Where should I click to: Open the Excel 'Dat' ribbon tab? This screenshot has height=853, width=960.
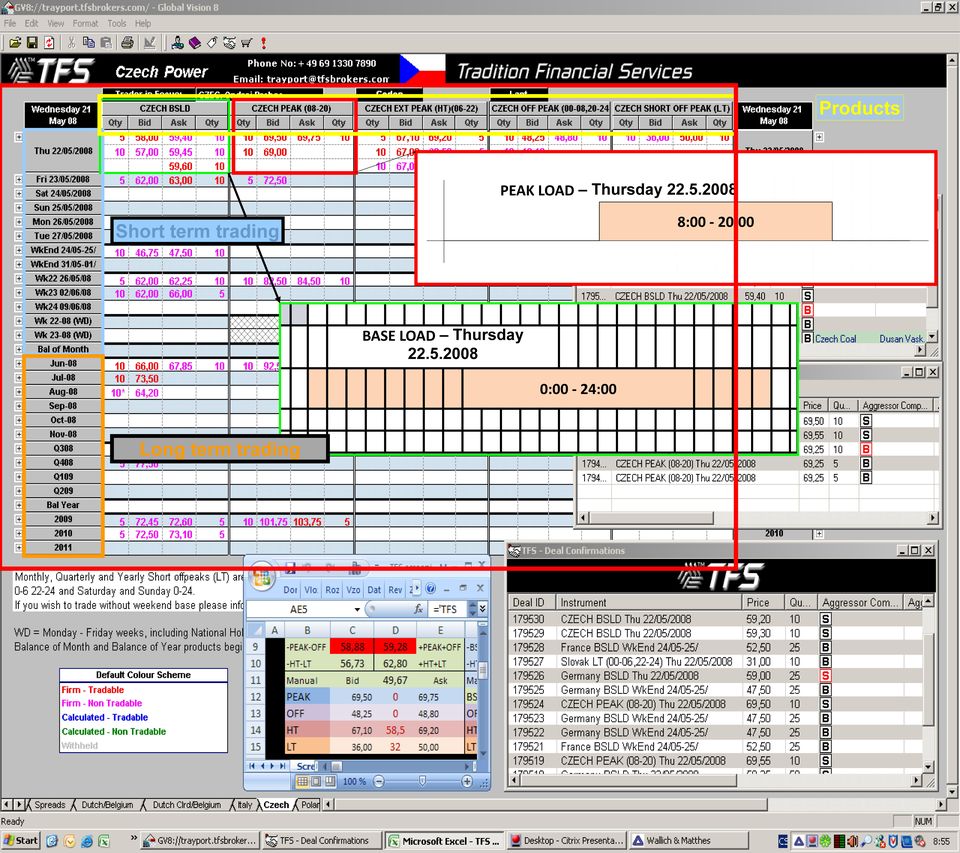[x=374, y=590]
